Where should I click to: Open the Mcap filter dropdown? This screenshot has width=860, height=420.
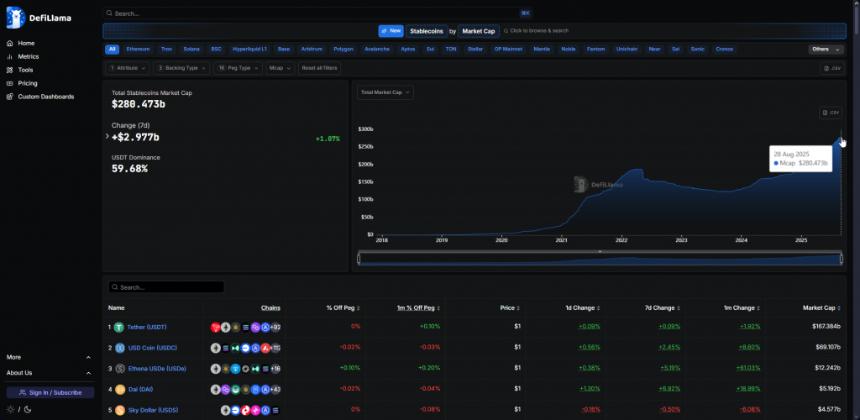click(280, 69)
